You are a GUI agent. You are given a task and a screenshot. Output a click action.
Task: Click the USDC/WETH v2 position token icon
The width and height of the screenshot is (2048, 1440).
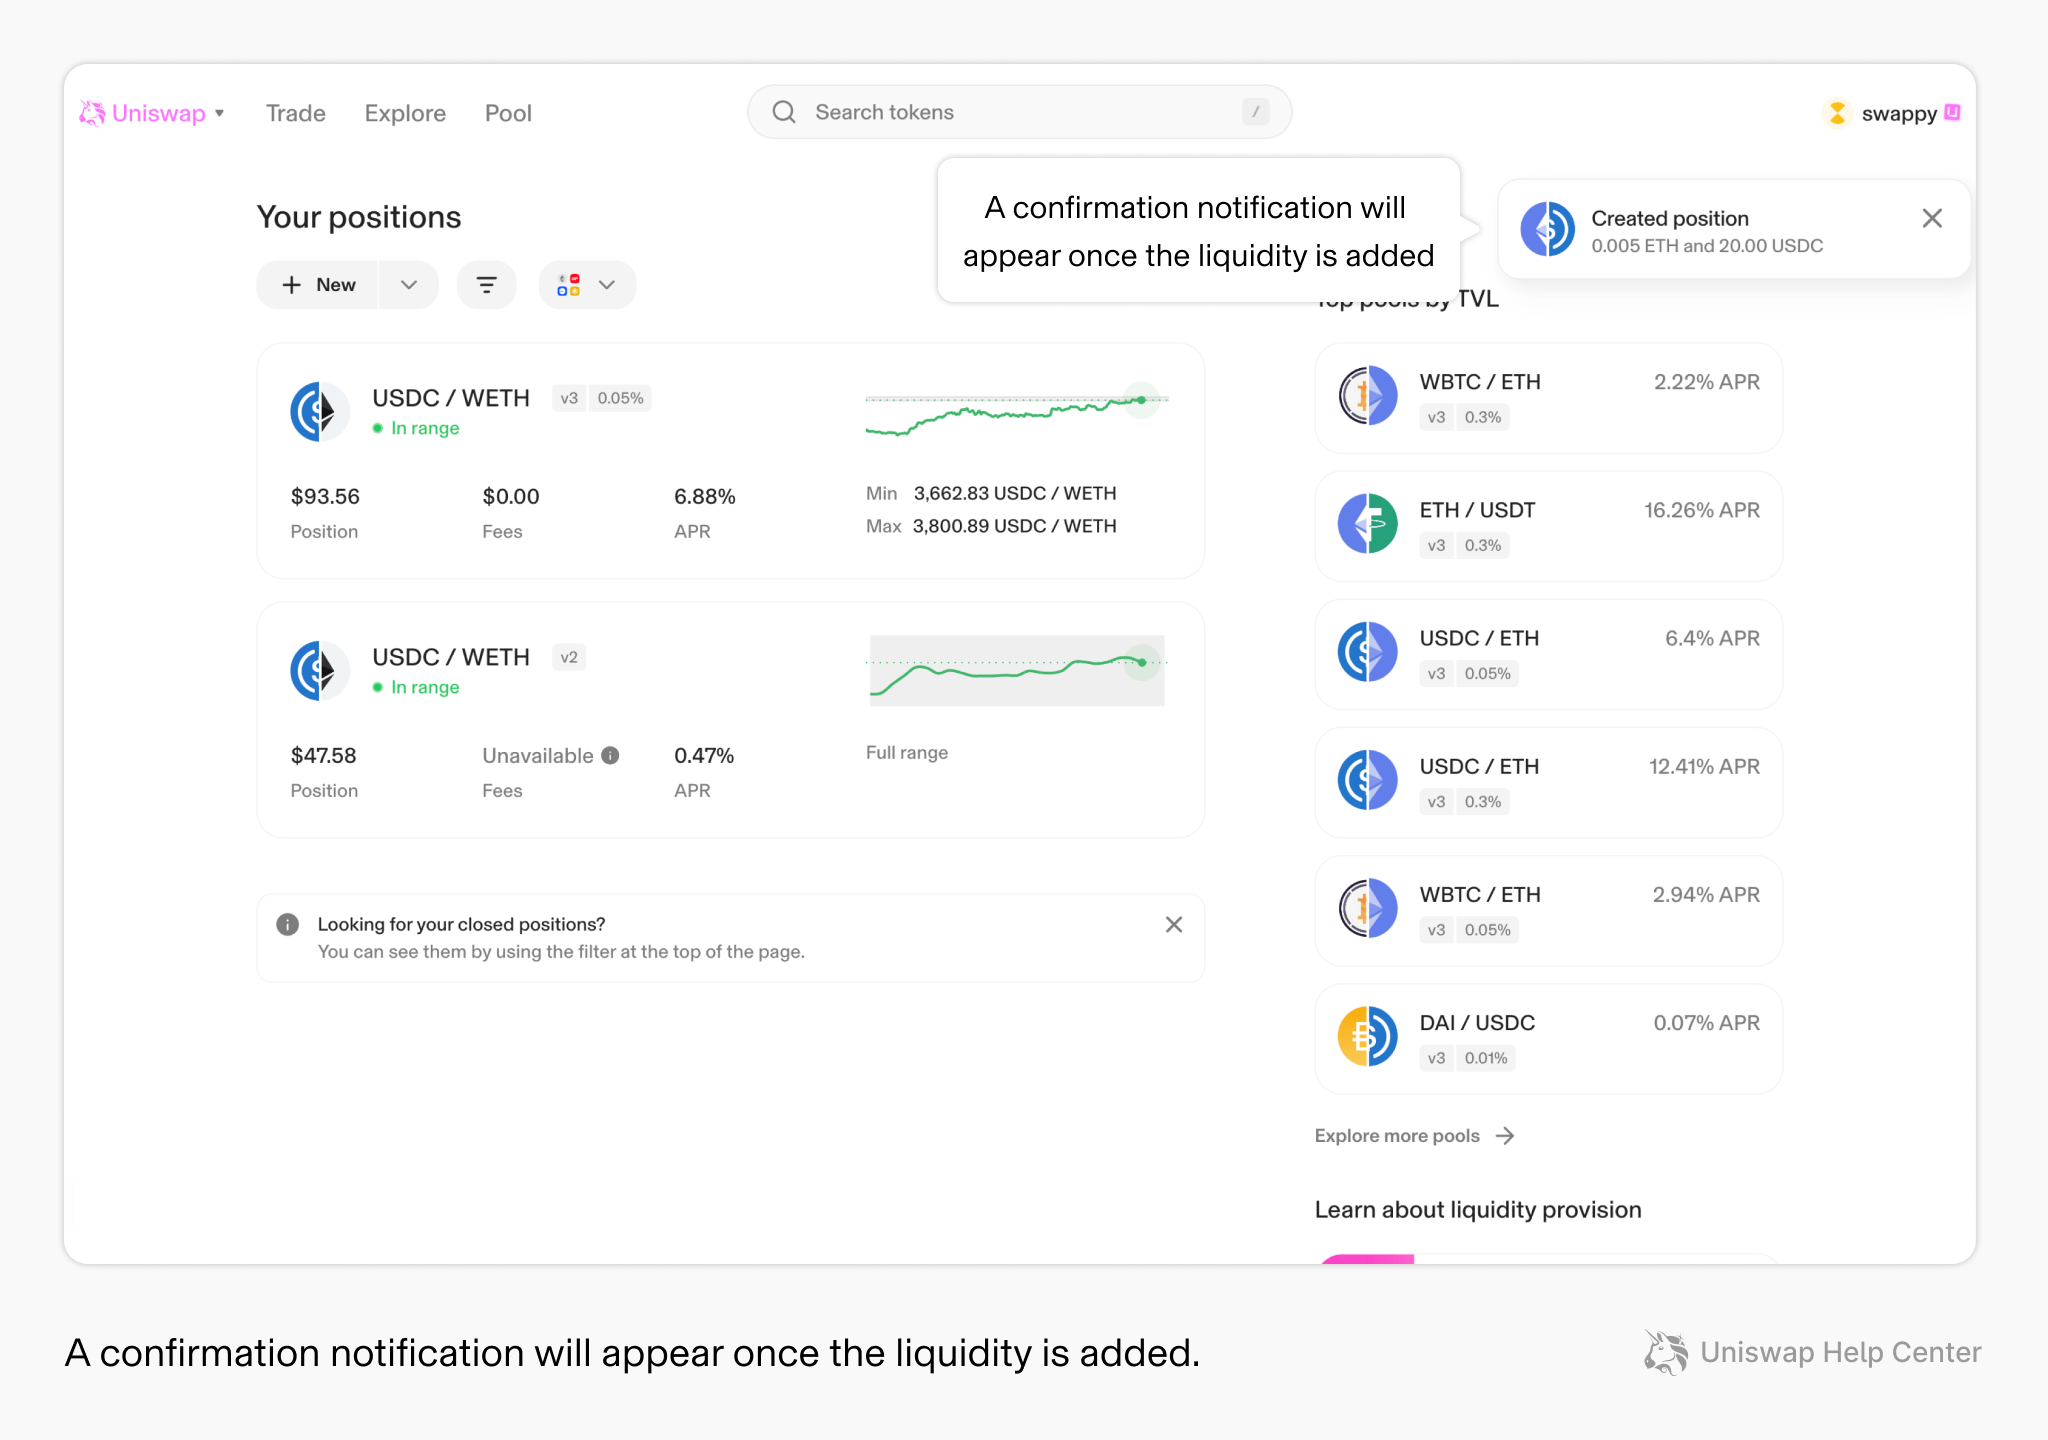click(319, 670)
